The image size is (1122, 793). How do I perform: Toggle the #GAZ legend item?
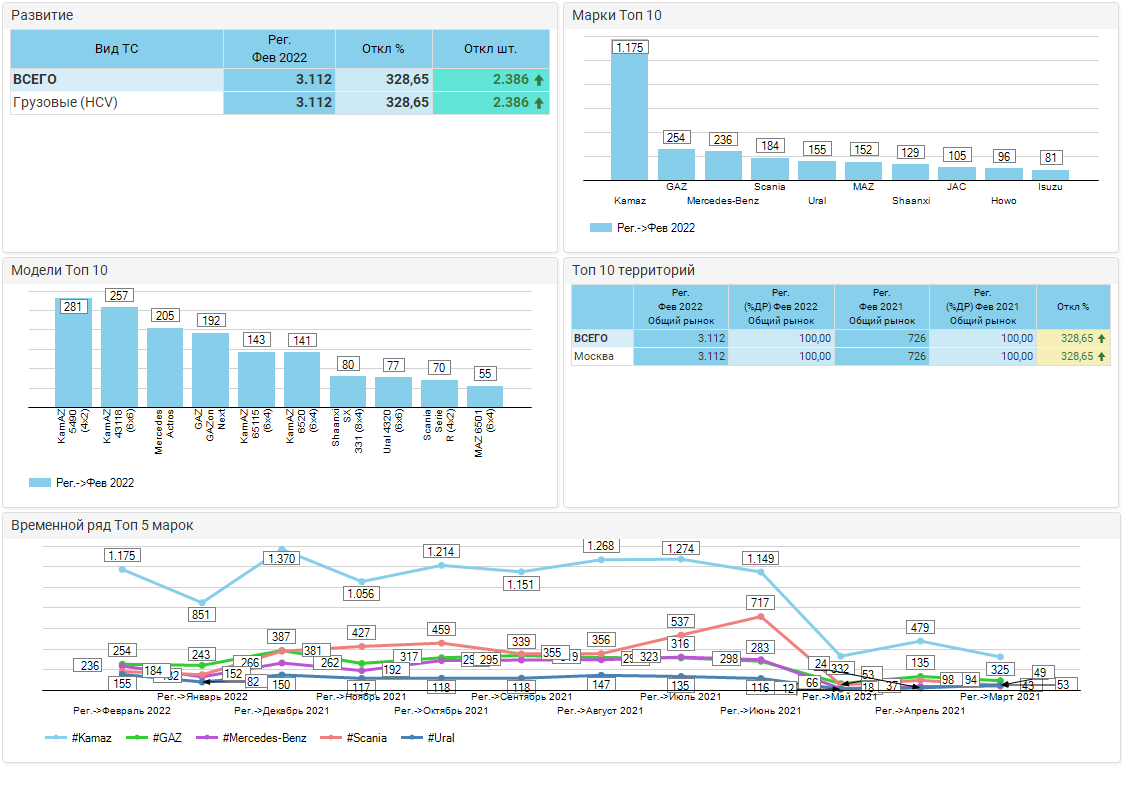(x=152, y=738)
